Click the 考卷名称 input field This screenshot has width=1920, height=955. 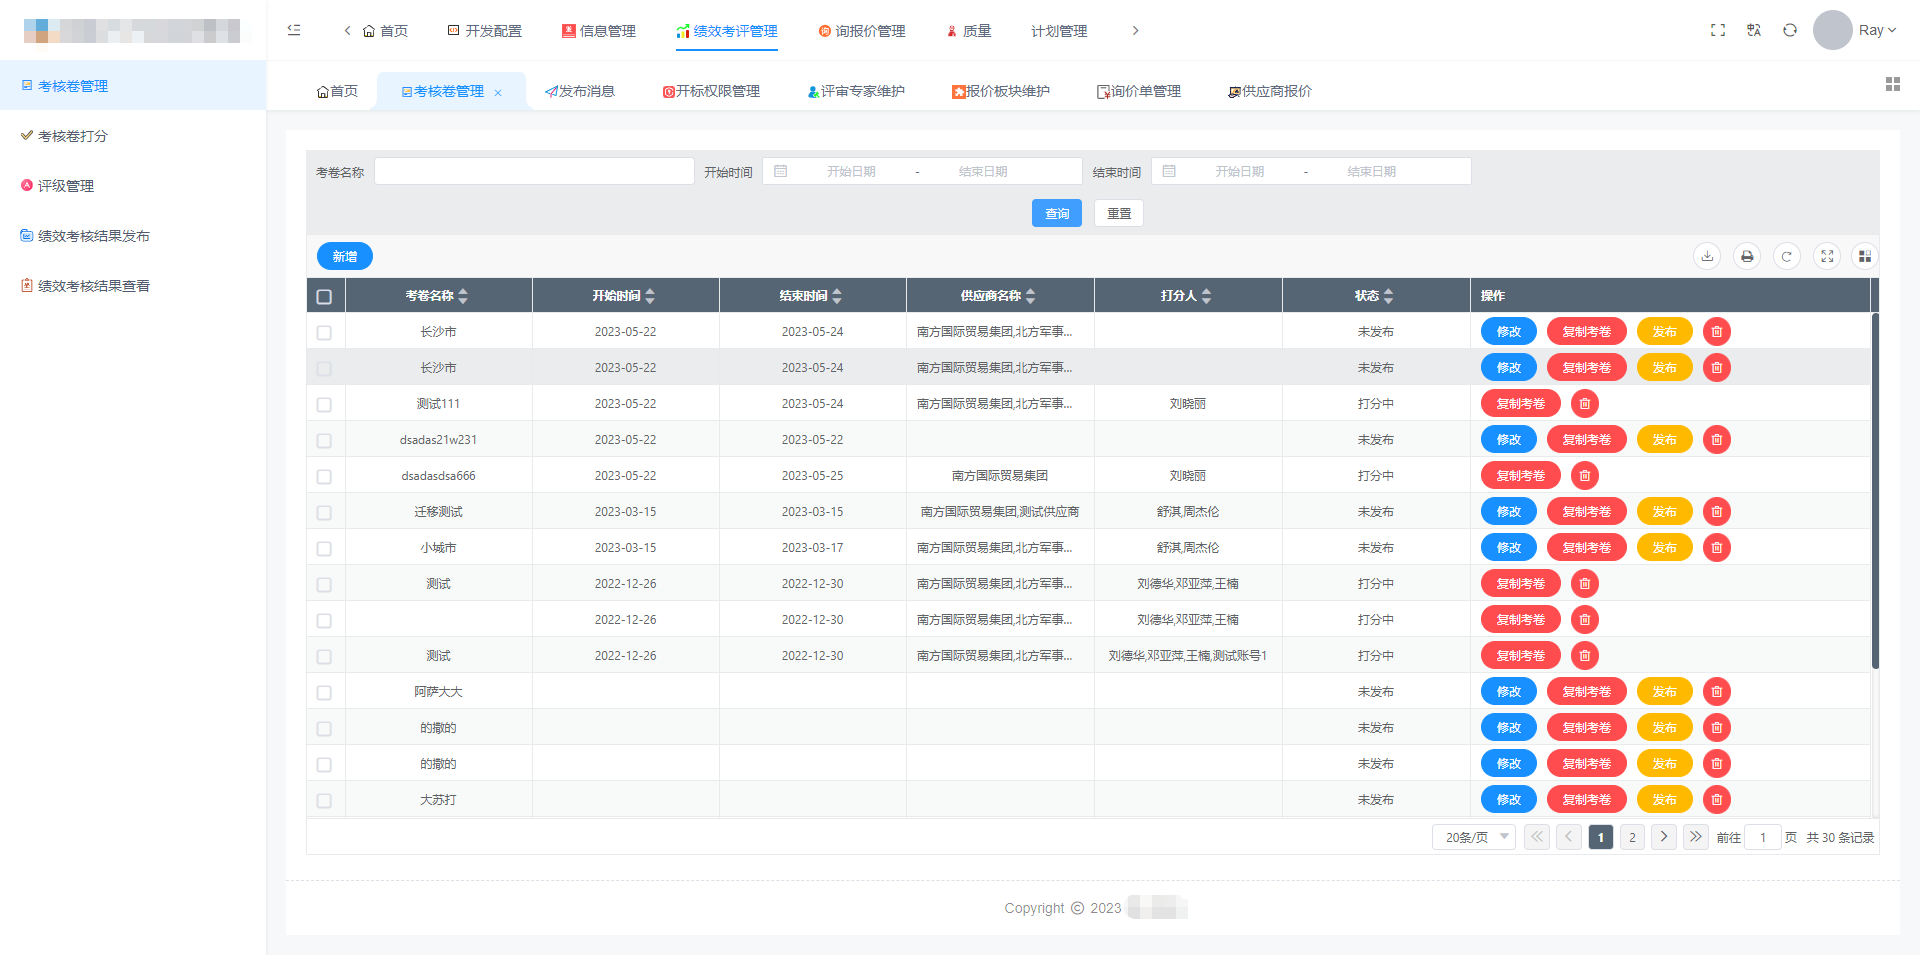coord(534,171)
